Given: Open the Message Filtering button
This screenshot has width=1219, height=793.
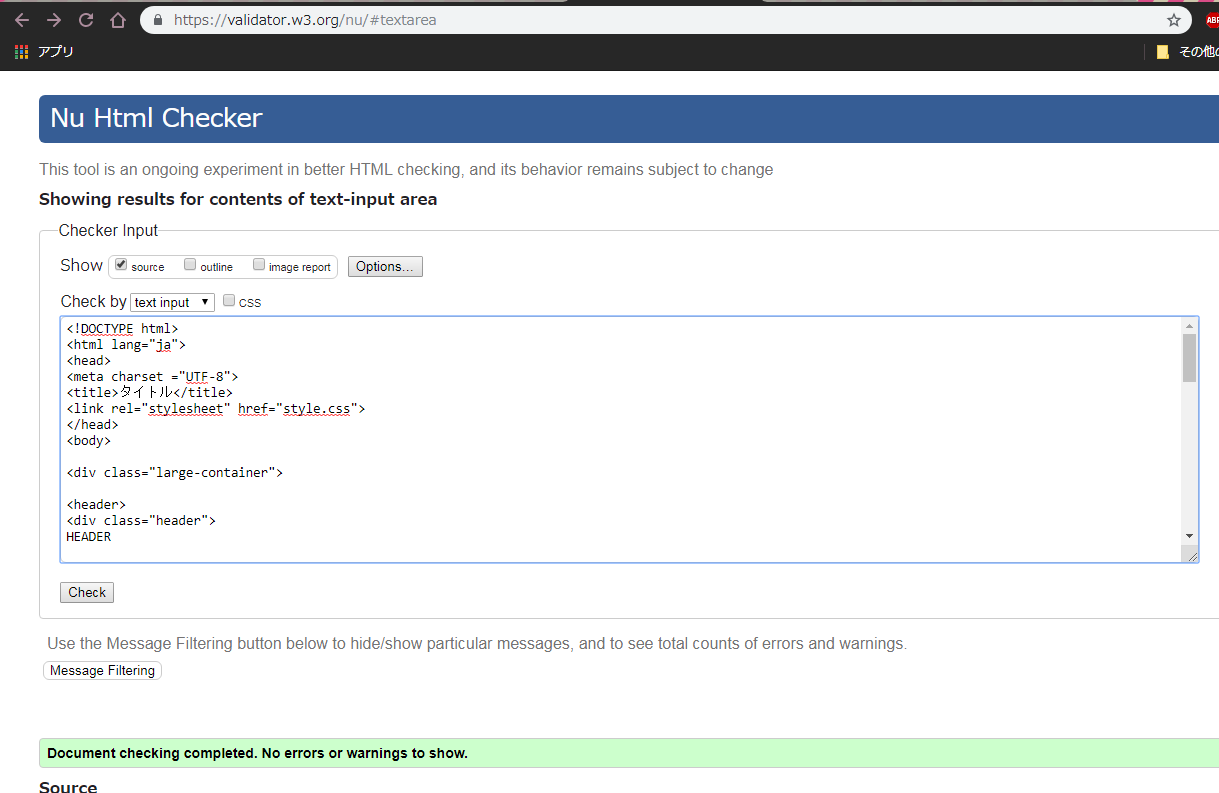Looking at the screenshot, I should pos(102,671).
